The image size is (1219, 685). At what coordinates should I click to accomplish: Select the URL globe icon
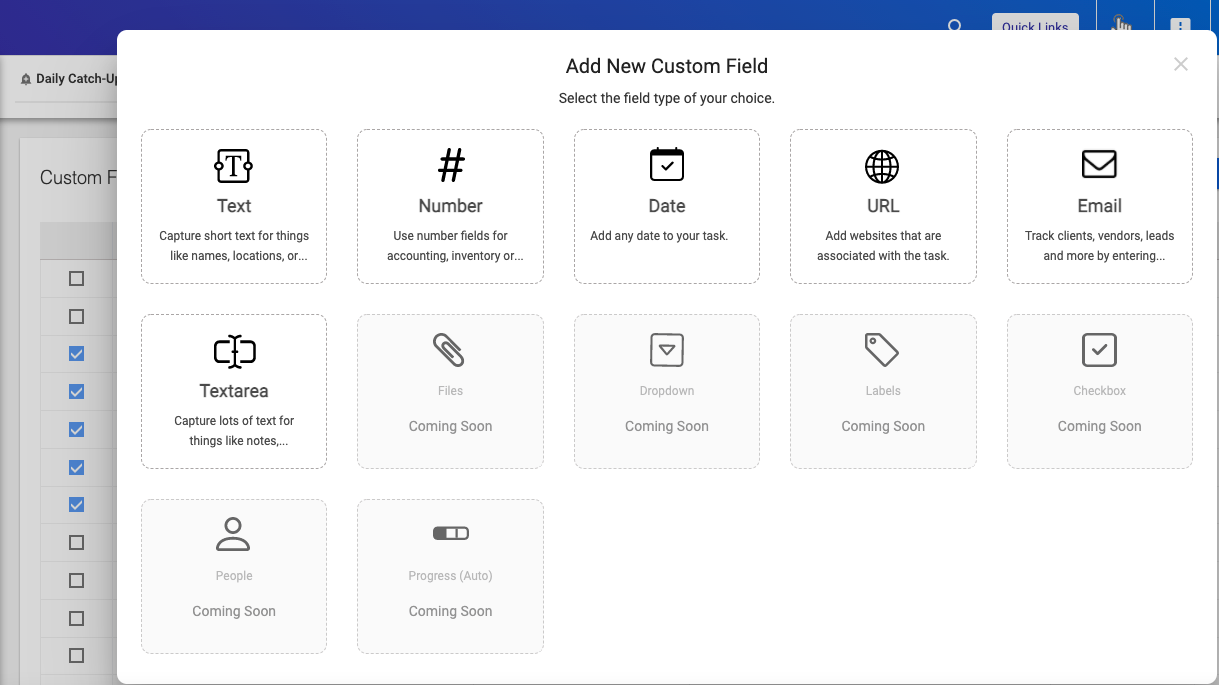click(x=883, y=167)
